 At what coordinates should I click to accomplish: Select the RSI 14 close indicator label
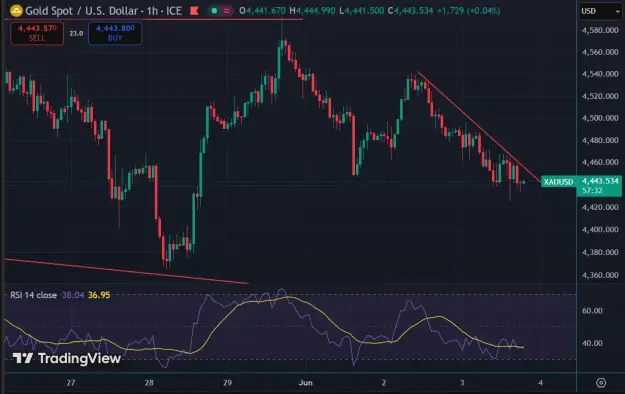[33, 295]
